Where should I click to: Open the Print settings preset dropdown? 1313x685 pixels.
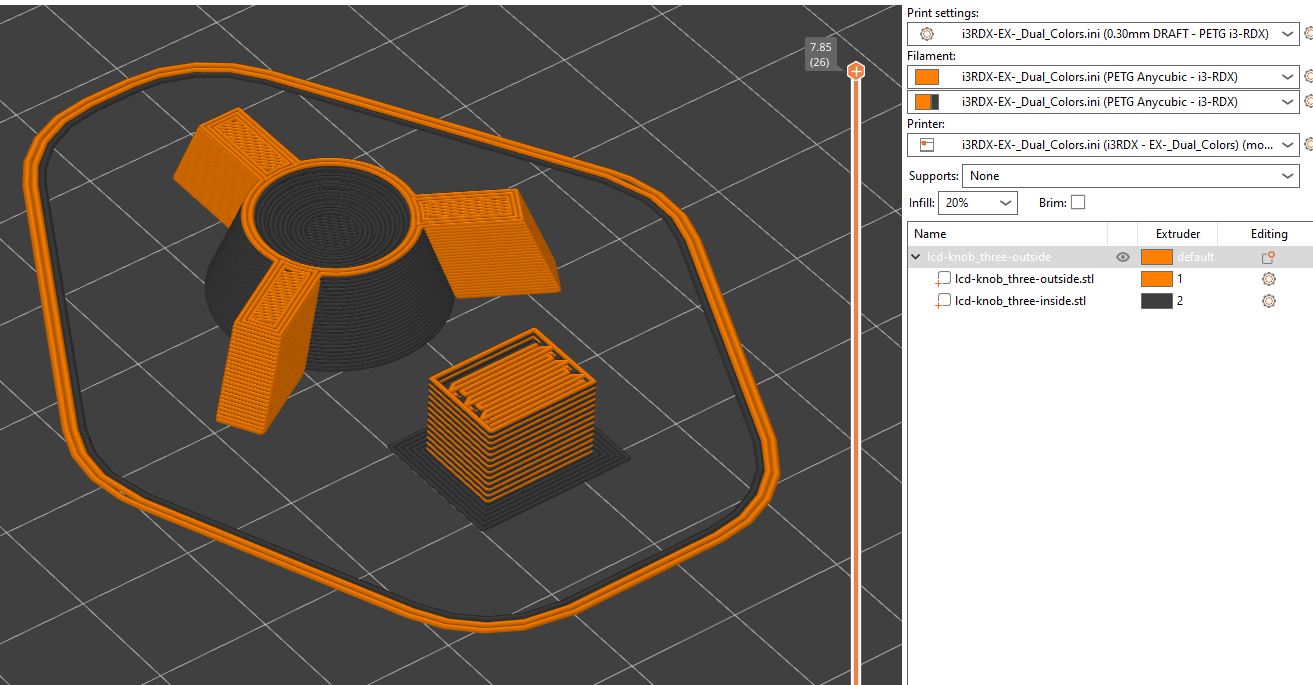click(1104, 33)
